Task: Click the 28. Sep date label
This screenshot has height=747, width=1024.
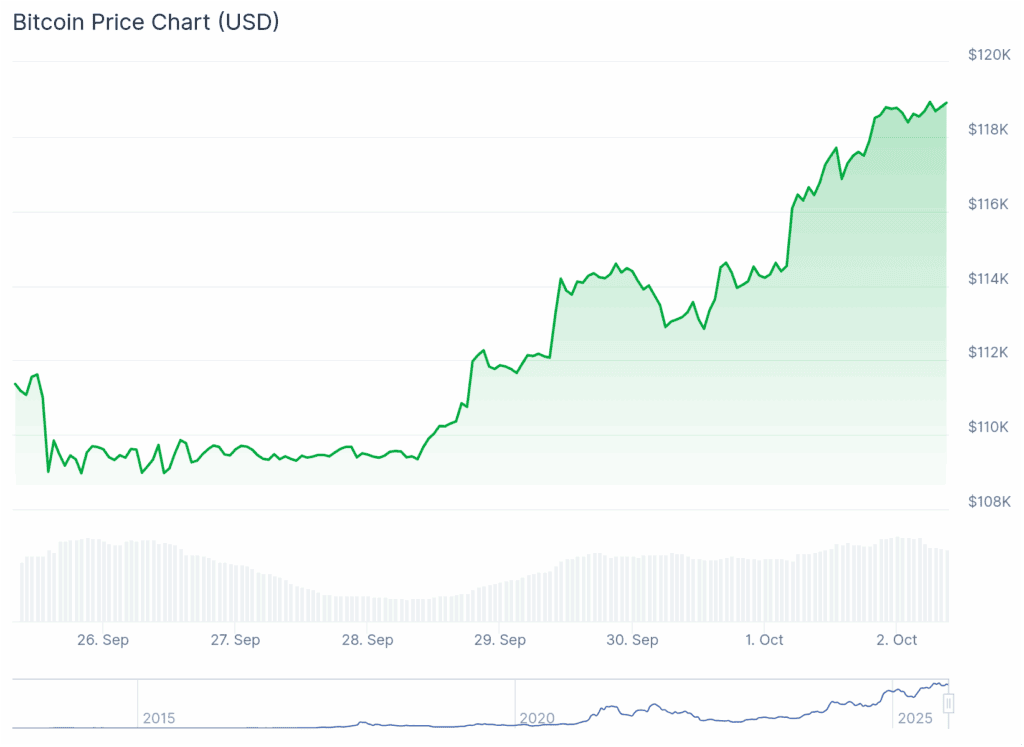Action: [x=368, y=640]
